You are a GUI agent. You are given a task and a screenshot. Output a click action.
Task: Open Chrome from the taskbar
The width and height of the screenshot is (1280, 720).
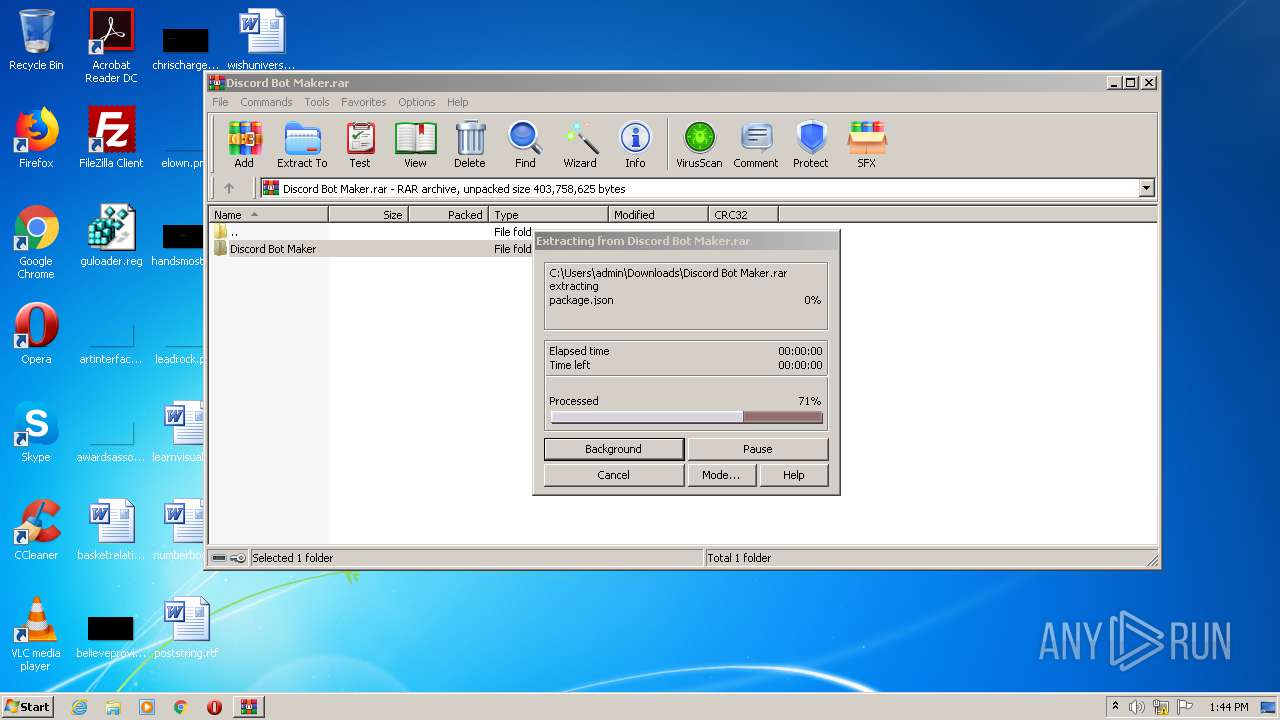point(181,707)
